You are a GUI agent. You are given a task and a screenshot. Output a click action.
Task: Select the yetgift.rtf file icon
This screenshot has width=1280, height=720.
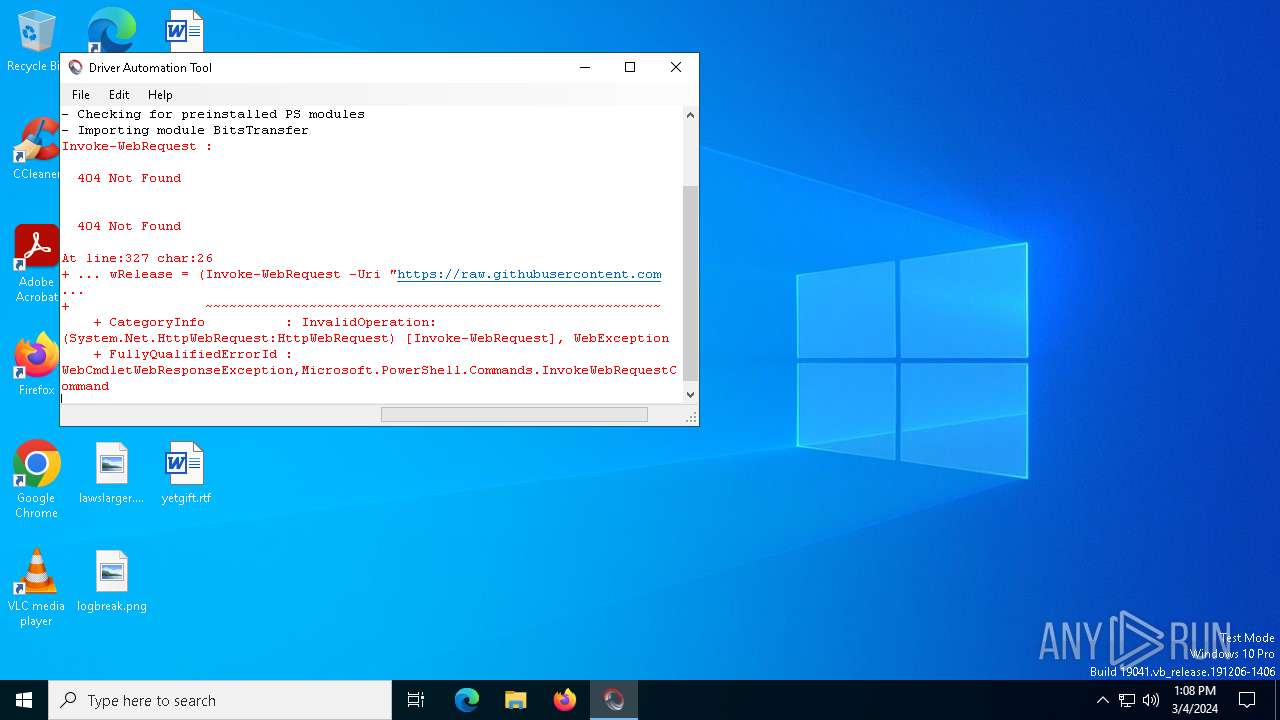186,473
